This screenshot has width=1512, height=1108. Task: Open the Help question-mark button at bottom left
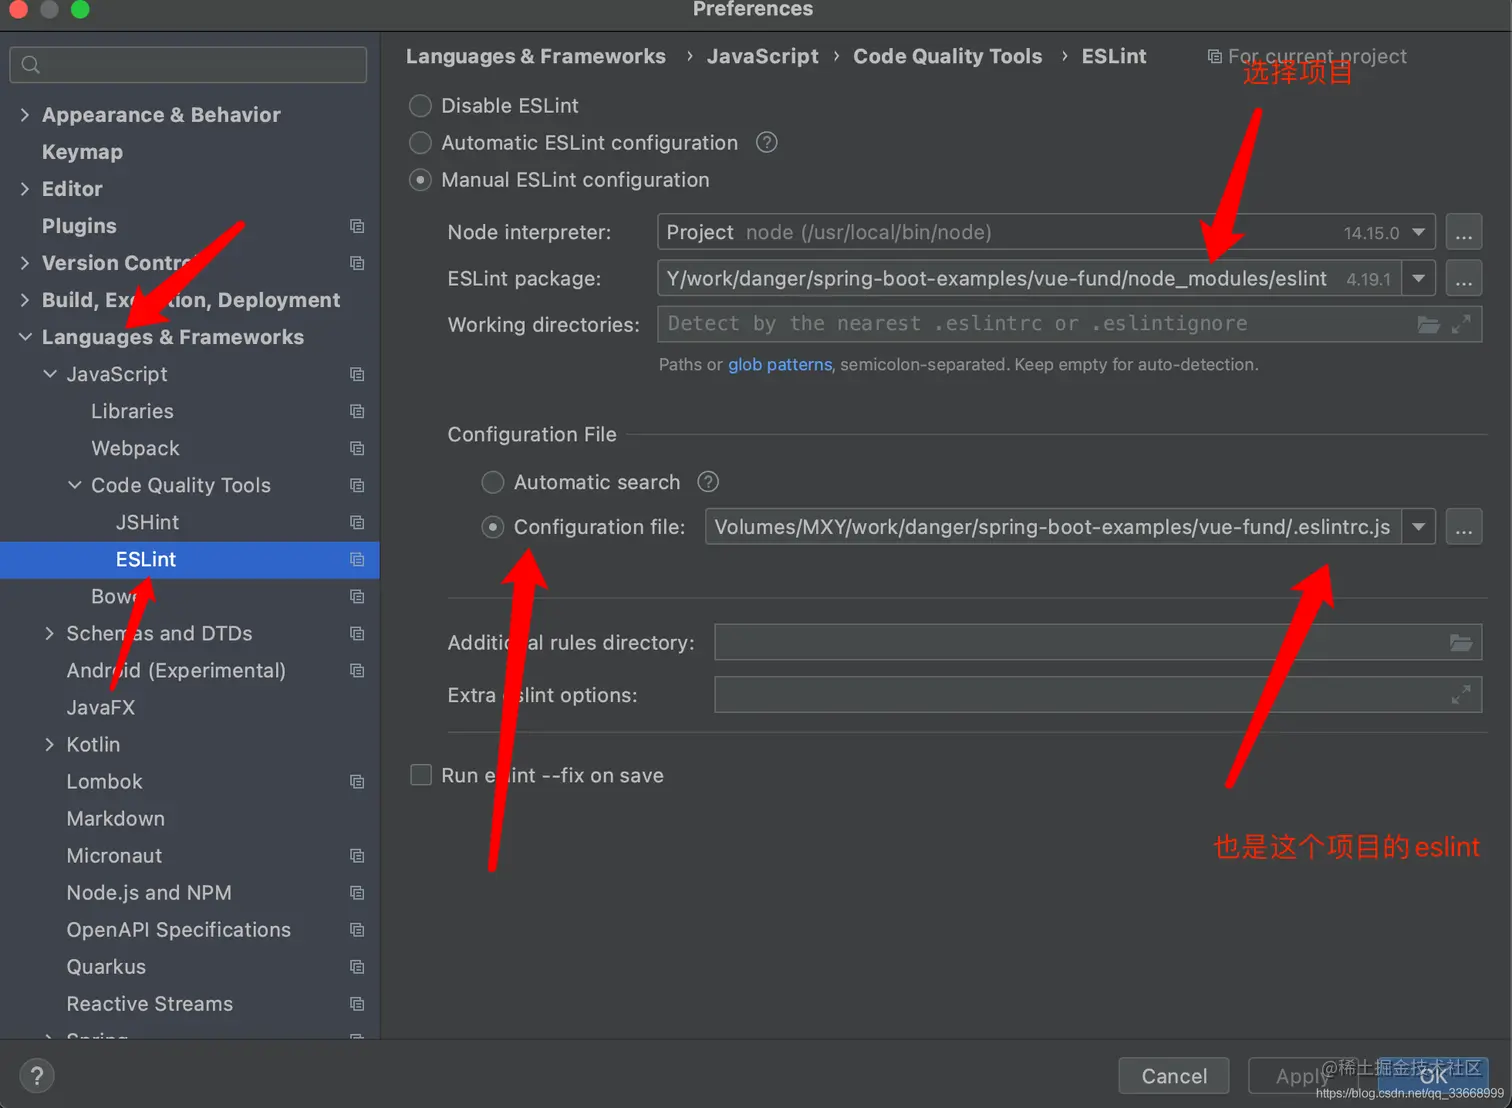click(37, 1076)
